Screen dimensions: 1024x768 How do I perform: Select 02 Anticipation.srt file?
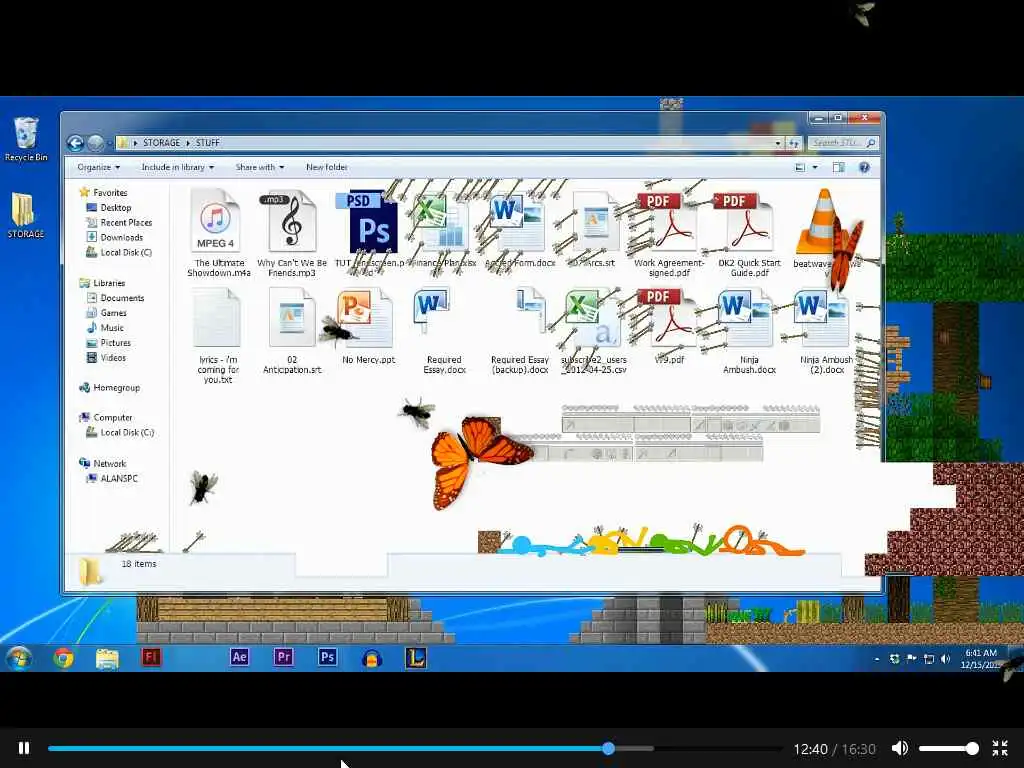(292, 332)
